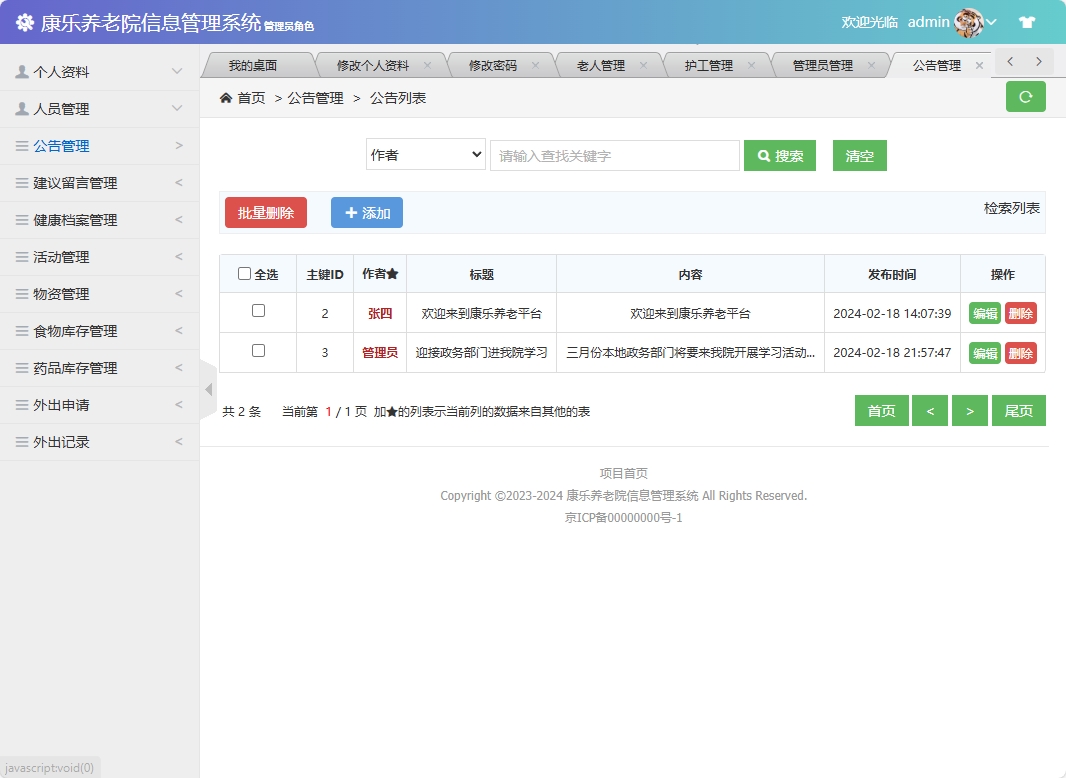Expand the 健康档案管理 menu section

(x=75, y=219)
